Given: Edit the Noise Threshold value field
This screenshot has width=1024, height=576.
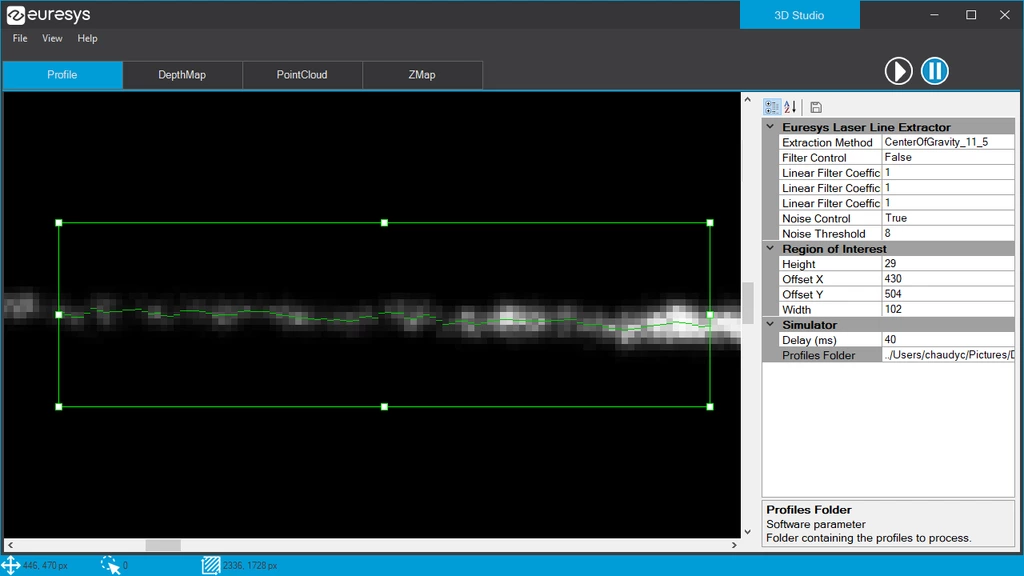Looking at the screenshot, I should 946,233.
